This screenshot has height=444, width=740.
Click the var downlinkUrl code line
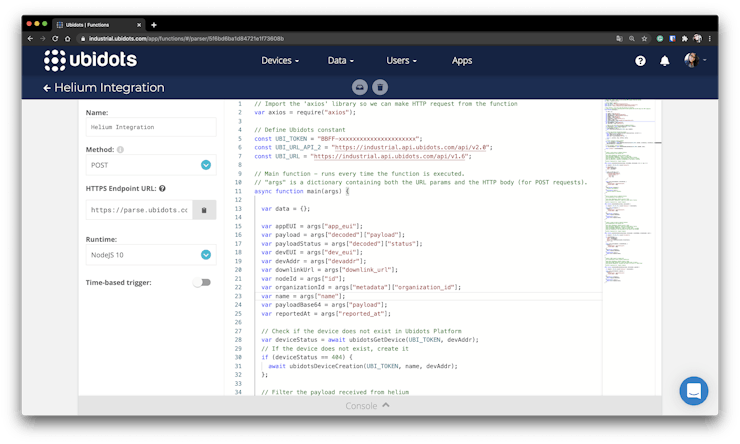point(329,270)
